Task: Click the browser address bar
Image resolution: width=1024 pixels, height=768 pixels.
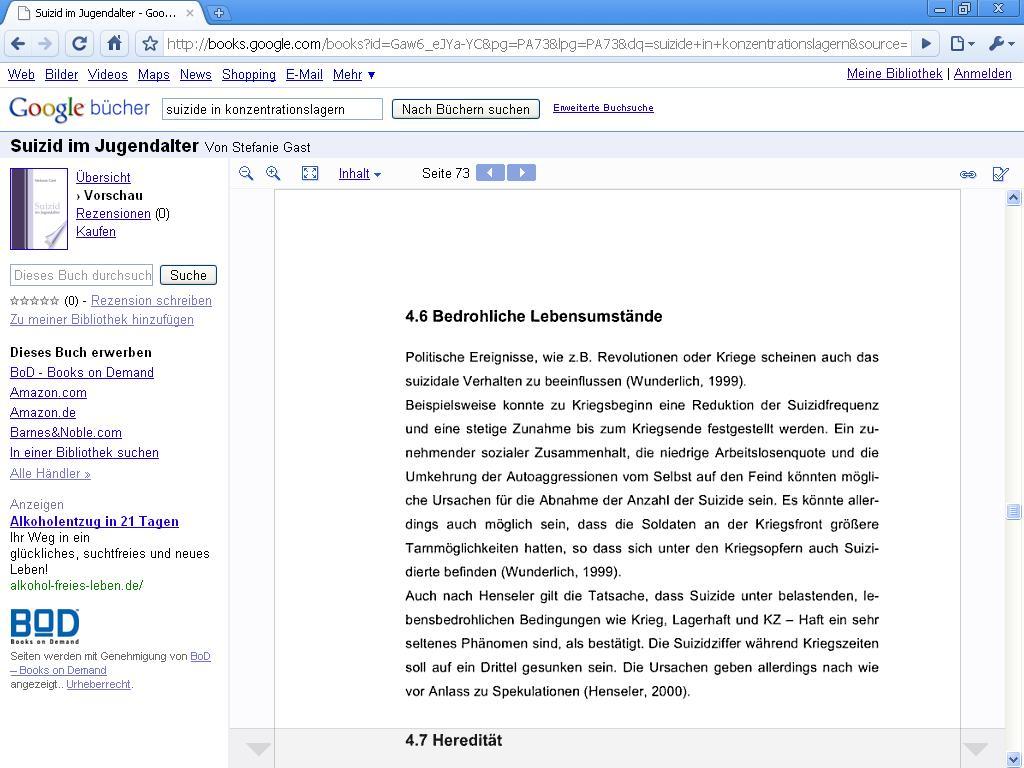Action: pos(537,44)
